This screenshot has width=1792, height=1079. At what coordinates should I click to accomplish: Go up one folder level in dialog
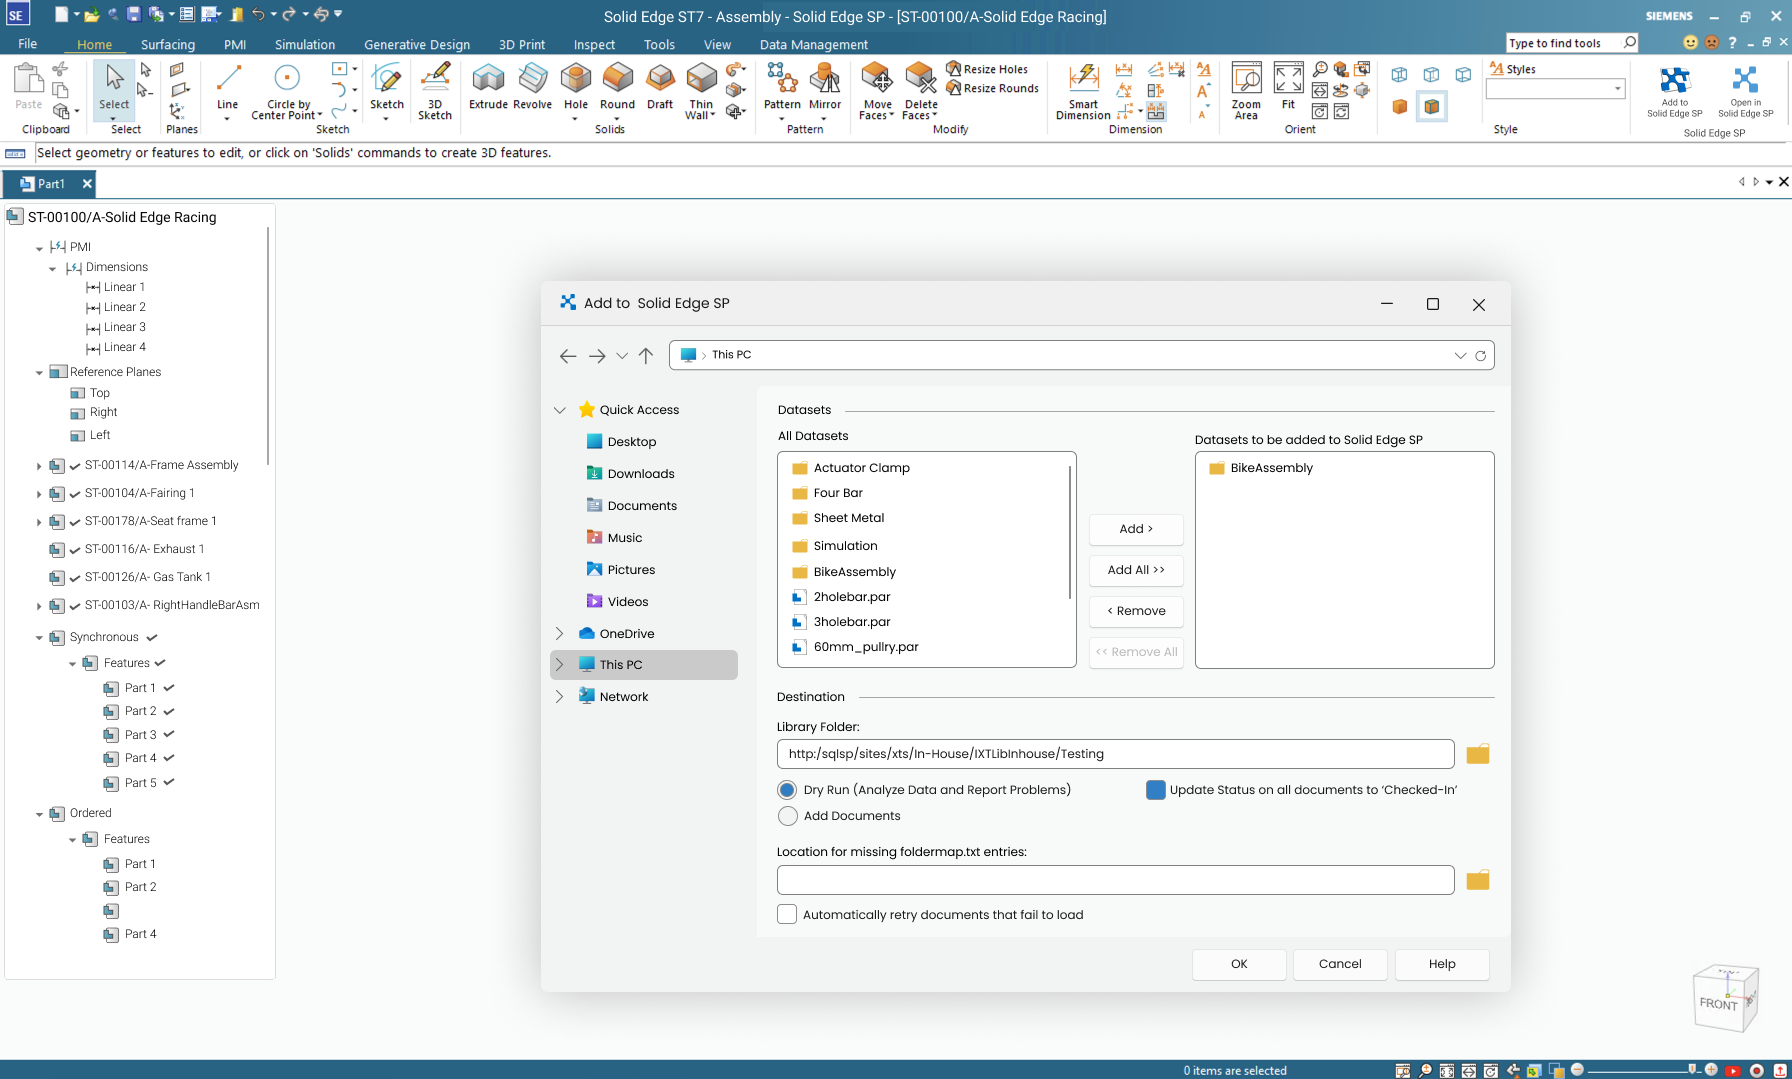coord(646,355)
